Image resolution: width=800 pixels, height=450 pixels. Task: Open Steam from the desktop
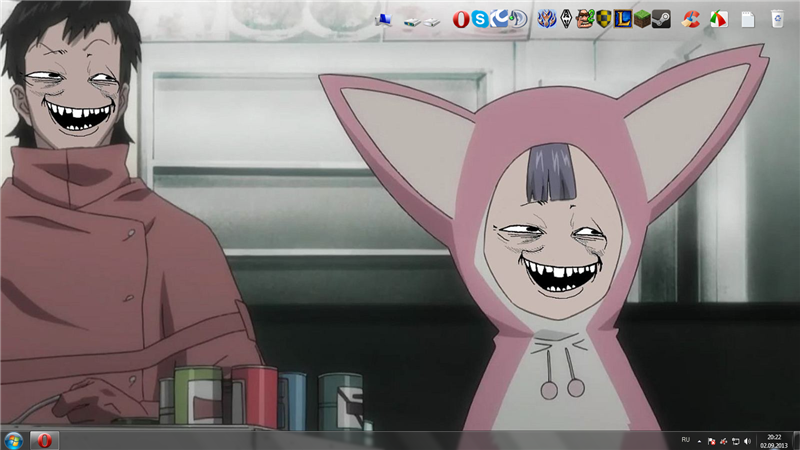click(x=661, y=19)
